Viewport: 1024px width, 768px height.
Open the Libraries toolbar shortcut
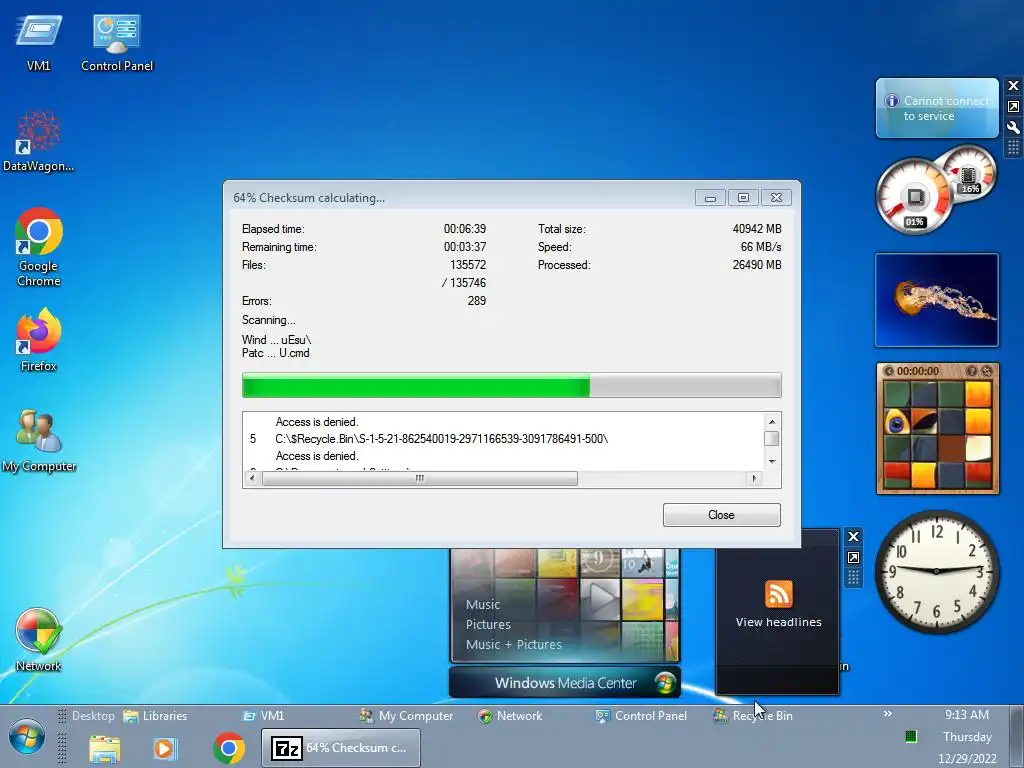pyautogui.click(x=155, y=716)
